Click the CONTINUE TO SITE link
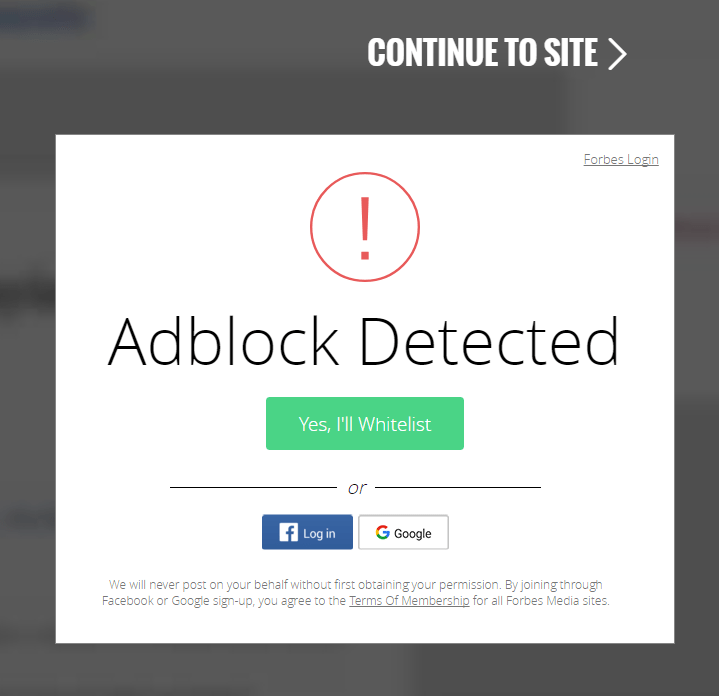Image resolution: width=719 pixels, height=696 pixels. tap(496, 53)
